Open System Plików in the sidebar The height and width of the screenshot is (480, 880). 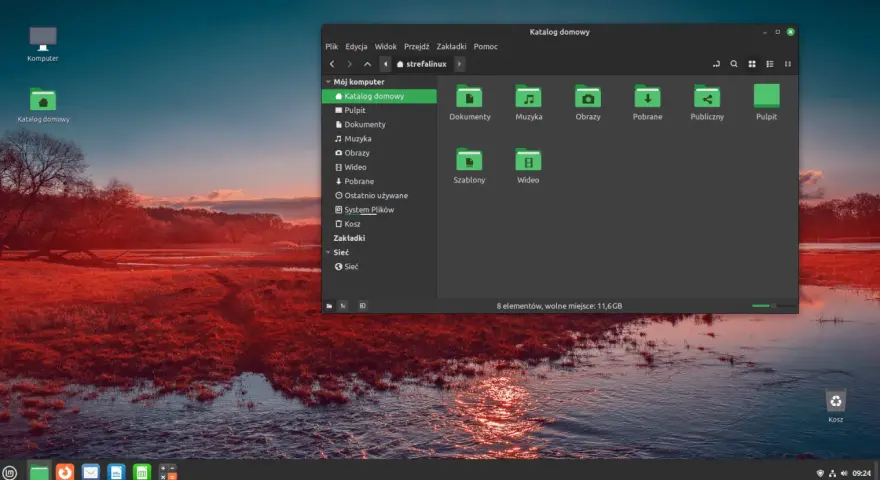379,210
